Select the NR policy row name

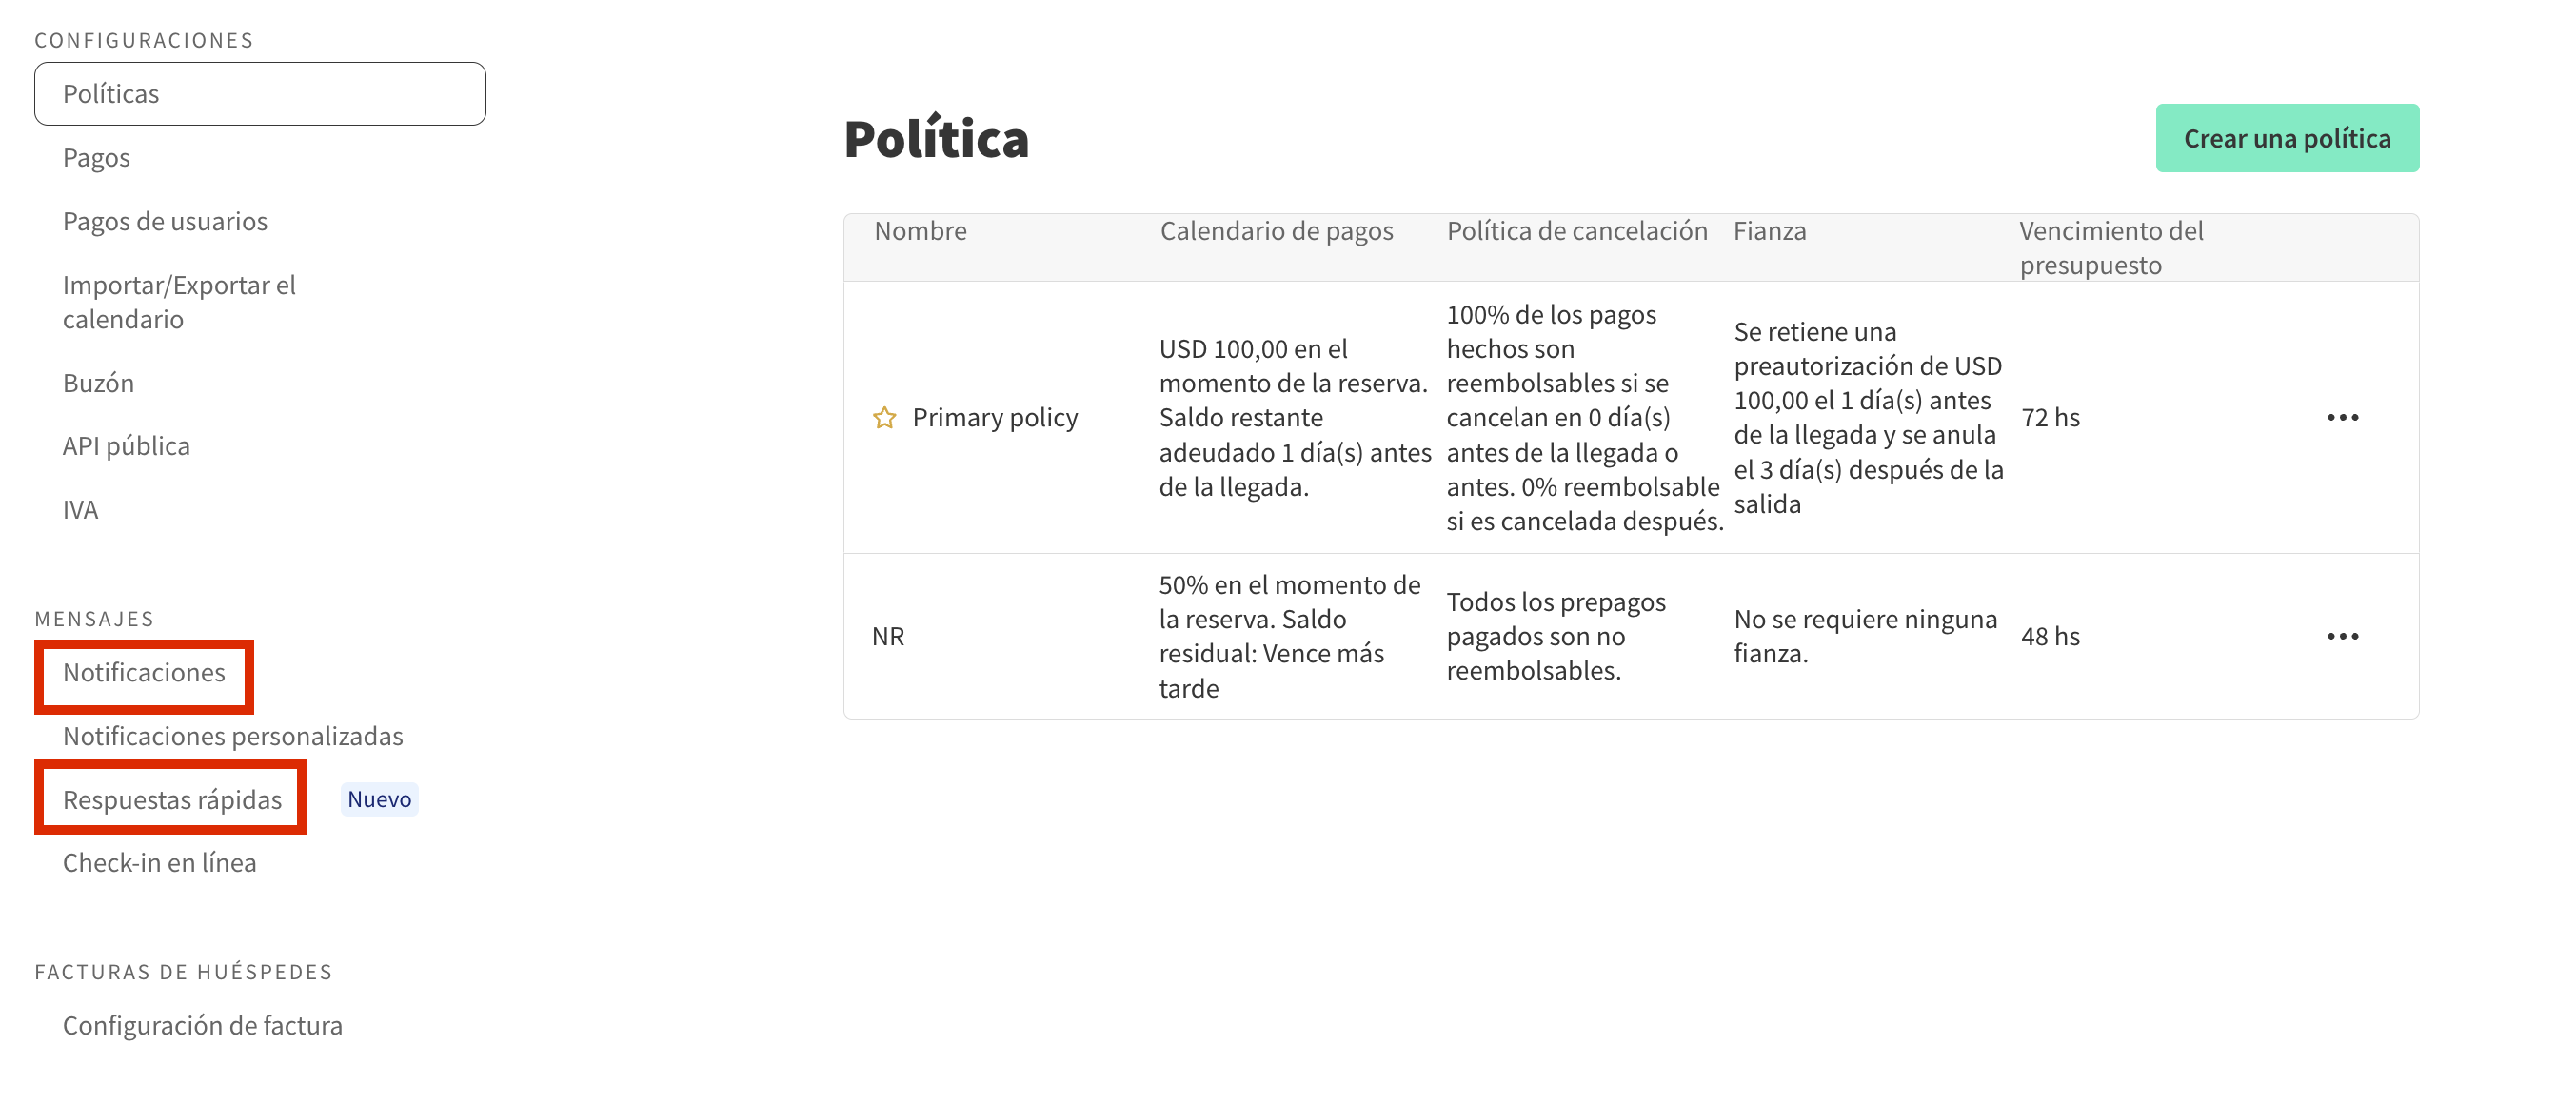888,637
